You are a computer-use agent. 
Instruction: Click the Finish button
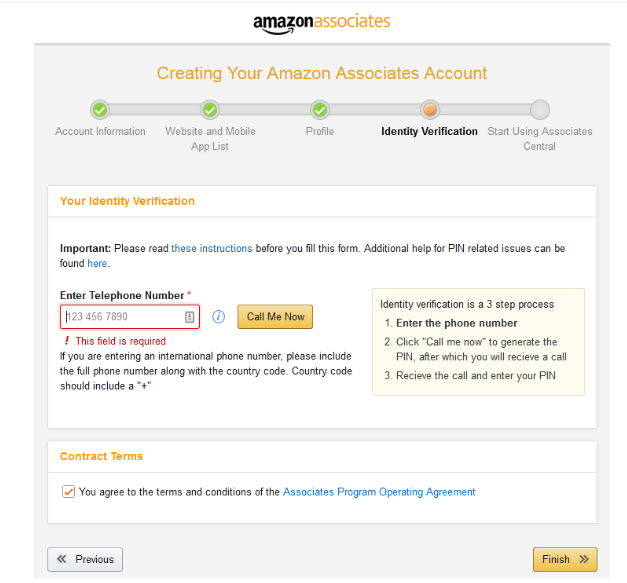pyautogui.click(x=565, y=559)
